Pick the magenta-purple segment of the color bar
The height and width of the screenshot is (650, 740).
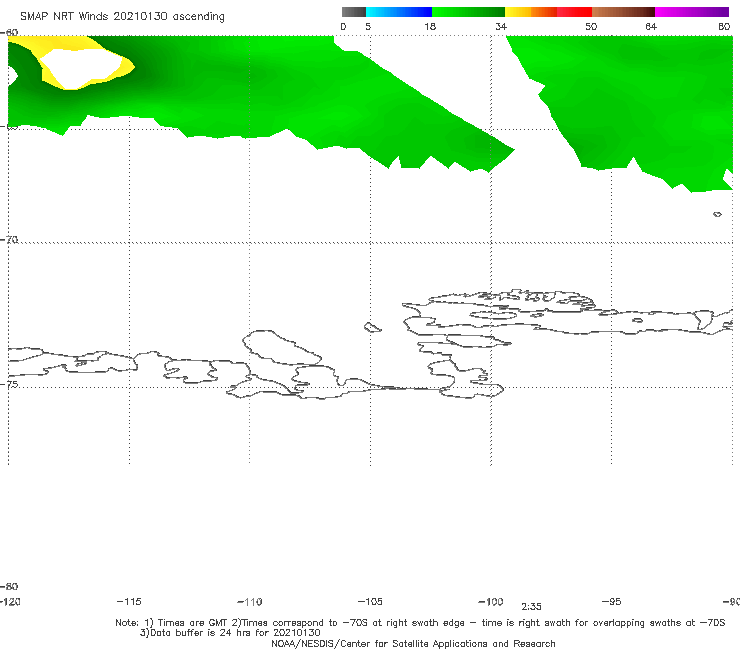[692, 12]
